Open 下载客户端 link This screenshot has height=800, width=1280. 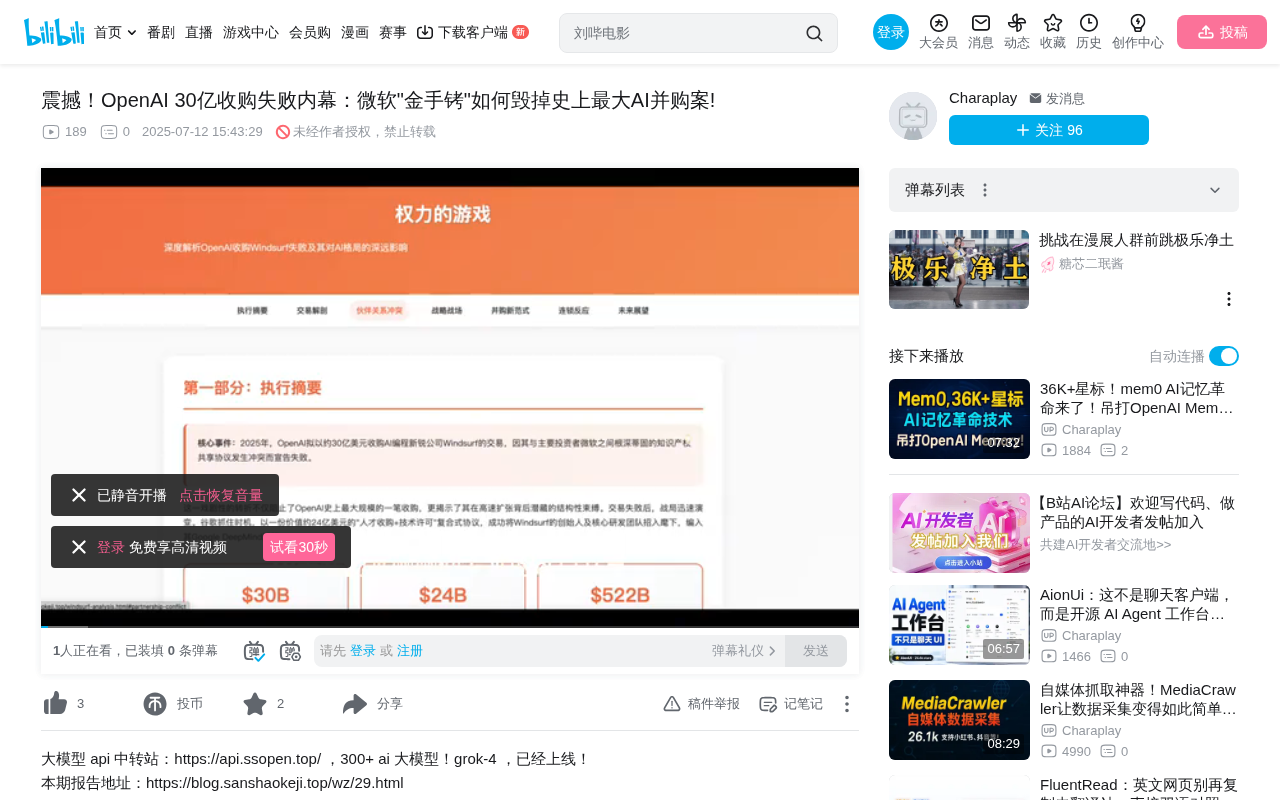473,32
